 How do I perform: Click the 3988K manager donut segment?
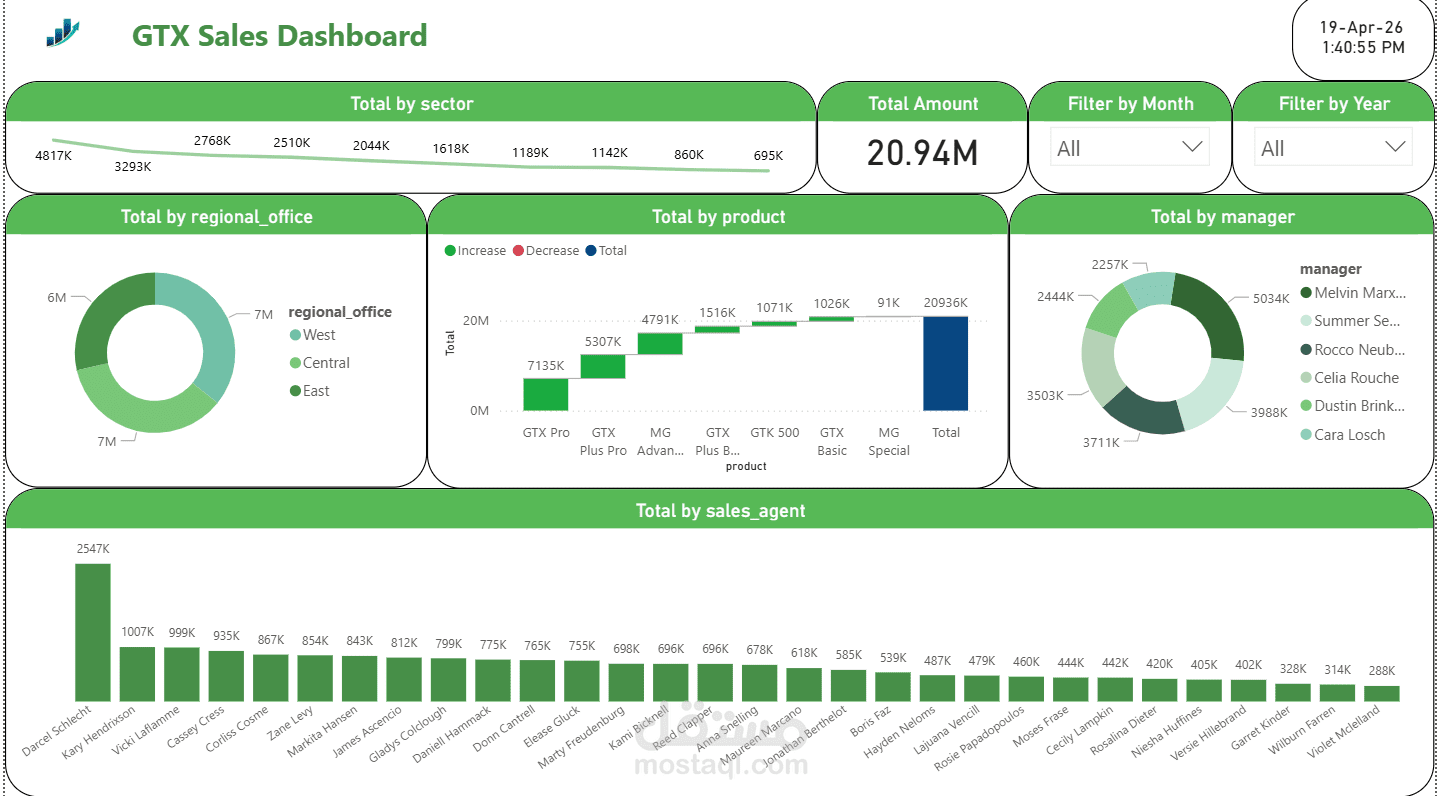(1213, 392)
